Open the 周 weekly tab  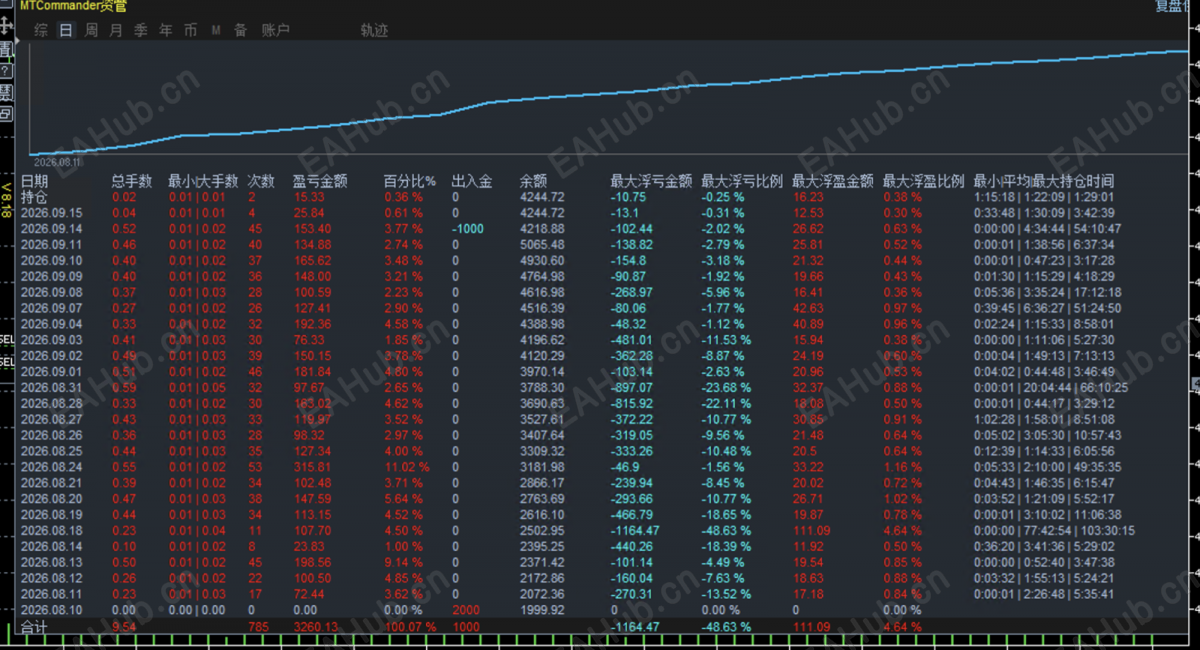click(91, 31)
